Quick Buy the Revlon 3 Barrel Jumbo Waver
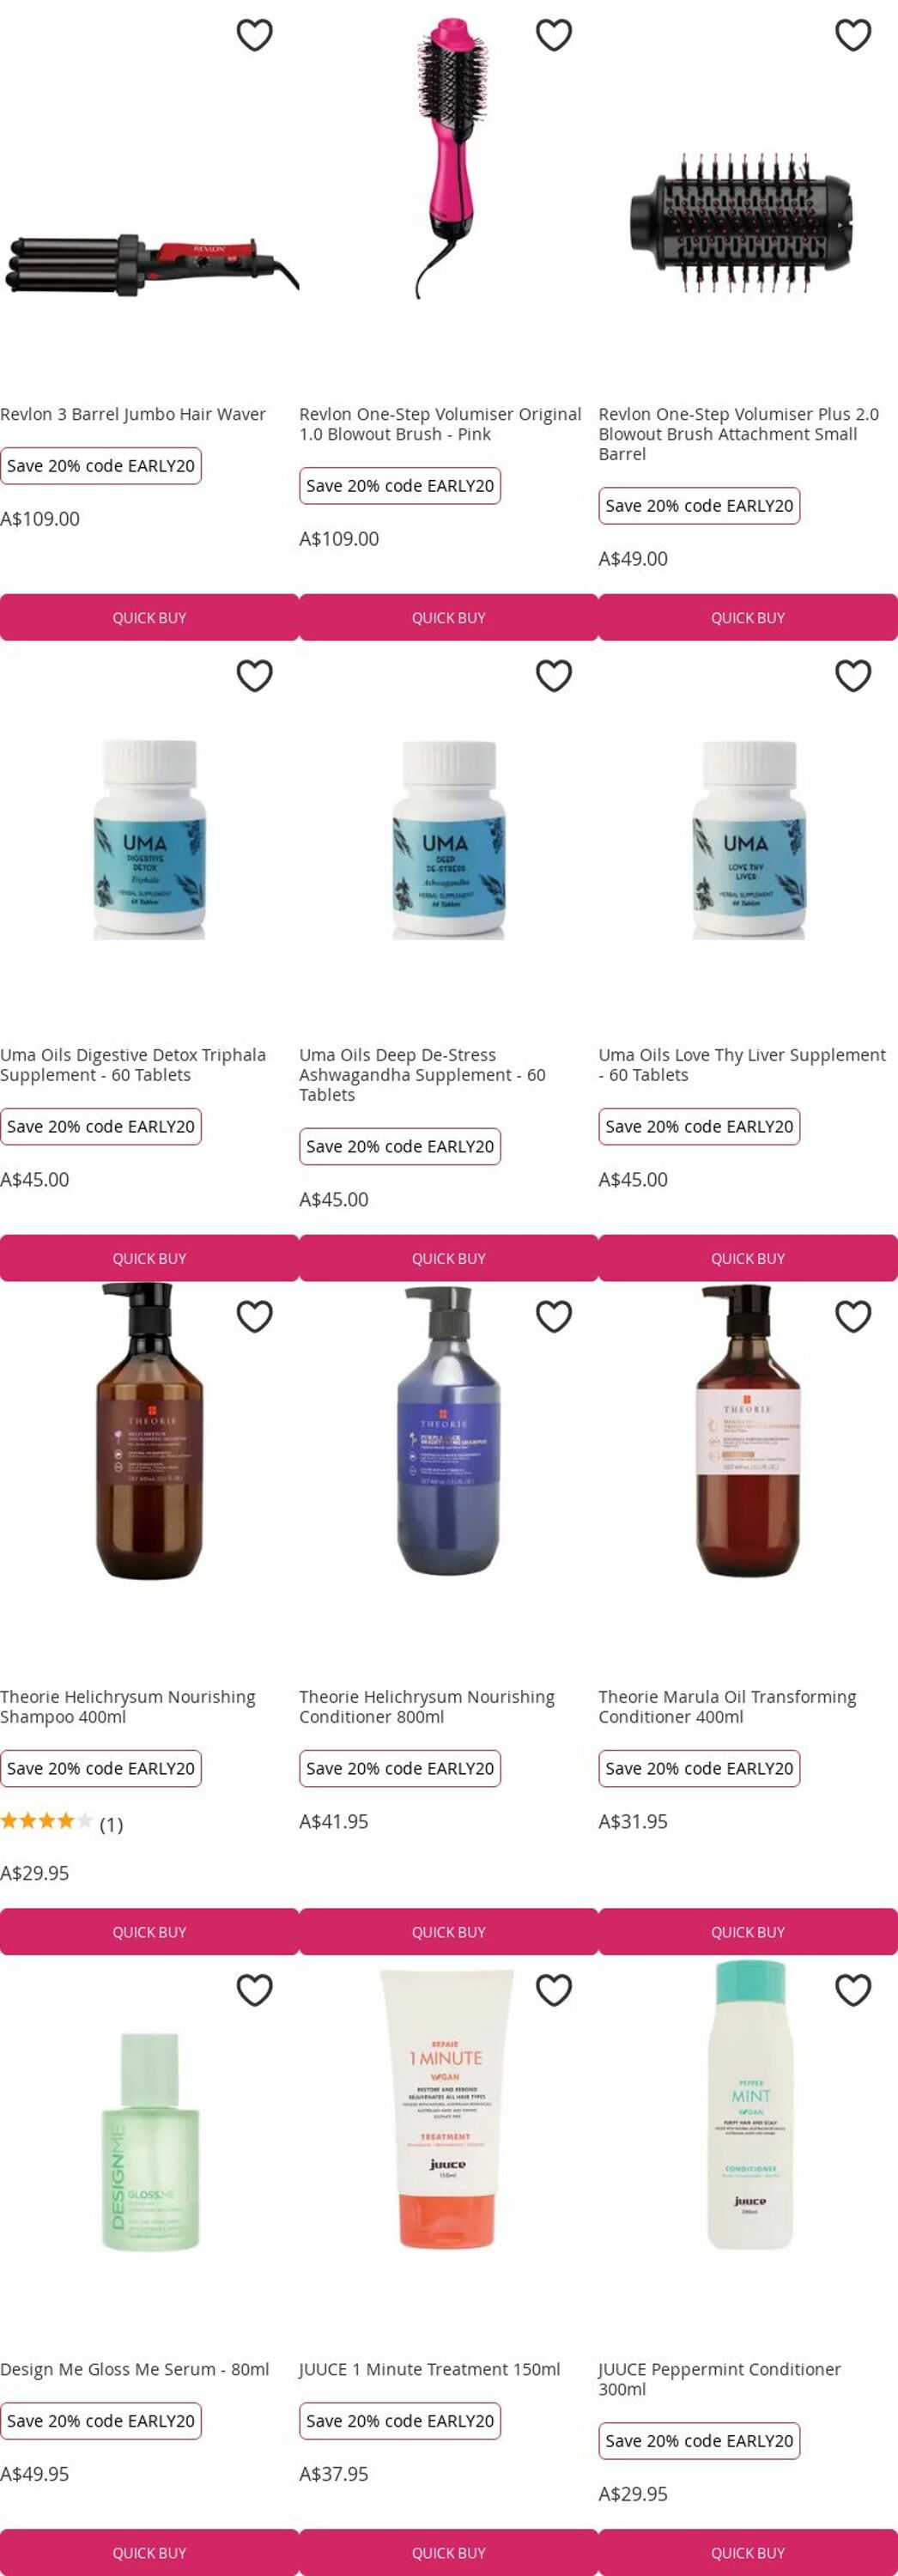Screen dimensions: 898x2576 click(x=149, y=618)
